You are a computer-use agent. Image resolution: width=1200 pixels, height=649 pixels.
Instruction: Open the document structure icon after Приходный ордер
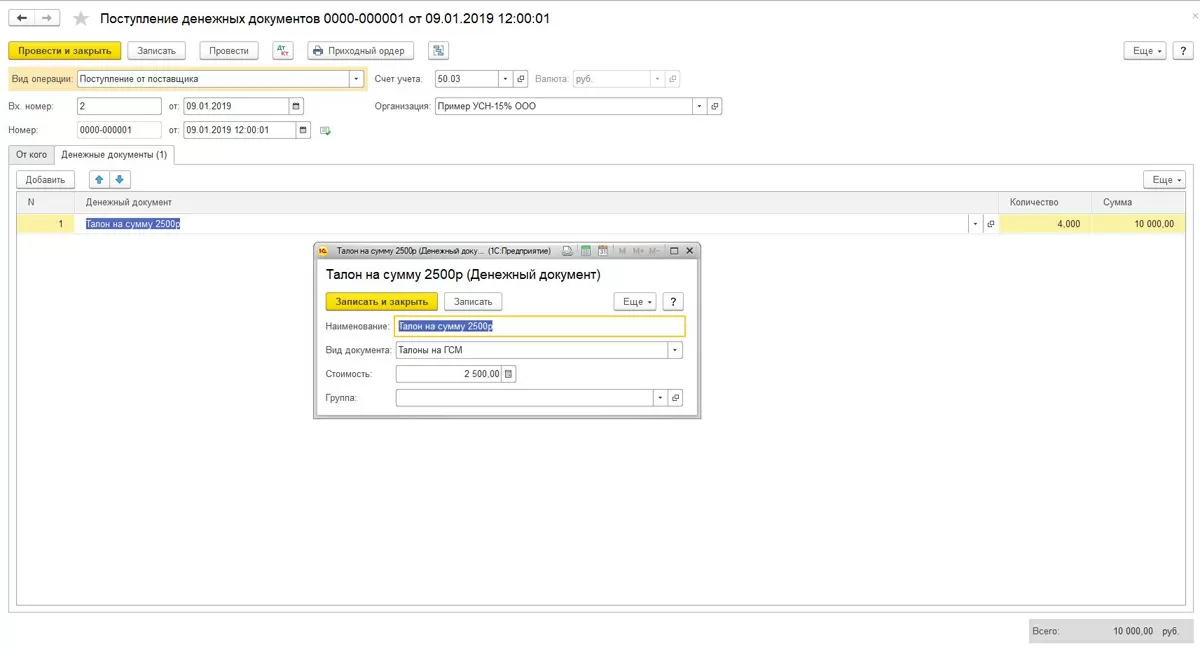click(x=438, y=51)
